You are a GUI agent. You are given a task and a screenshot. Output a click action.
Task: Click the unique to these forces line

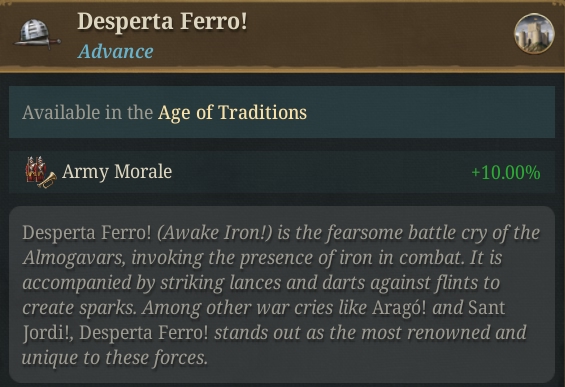tap(115, 358)
